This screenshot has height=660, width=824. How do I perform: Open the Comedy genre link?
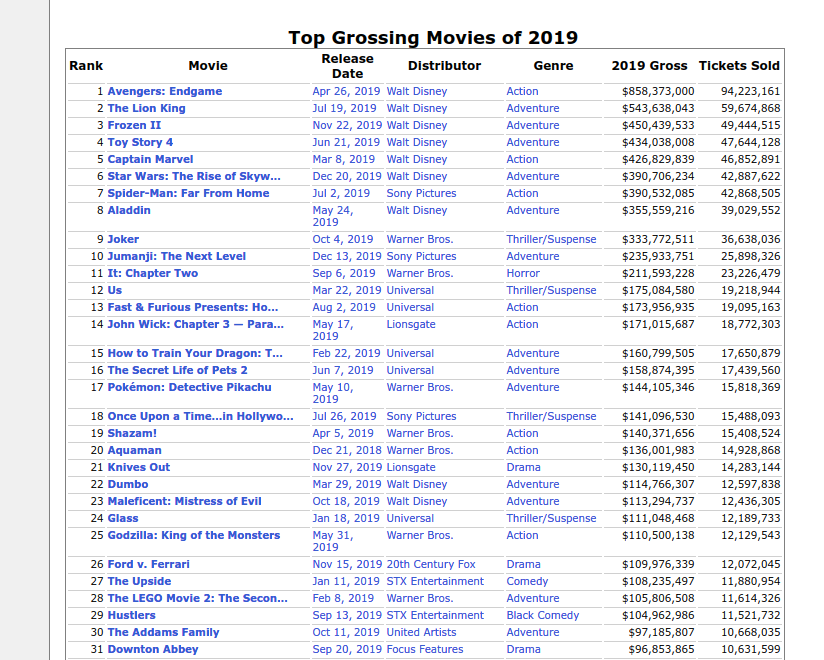point(527,581)
